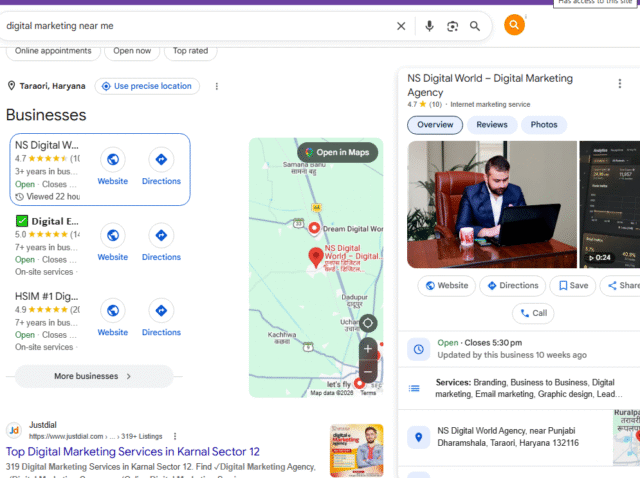Select the NS Digital W... business card title
Viewport: 640px width, 478px height.
tap(47, 145)
